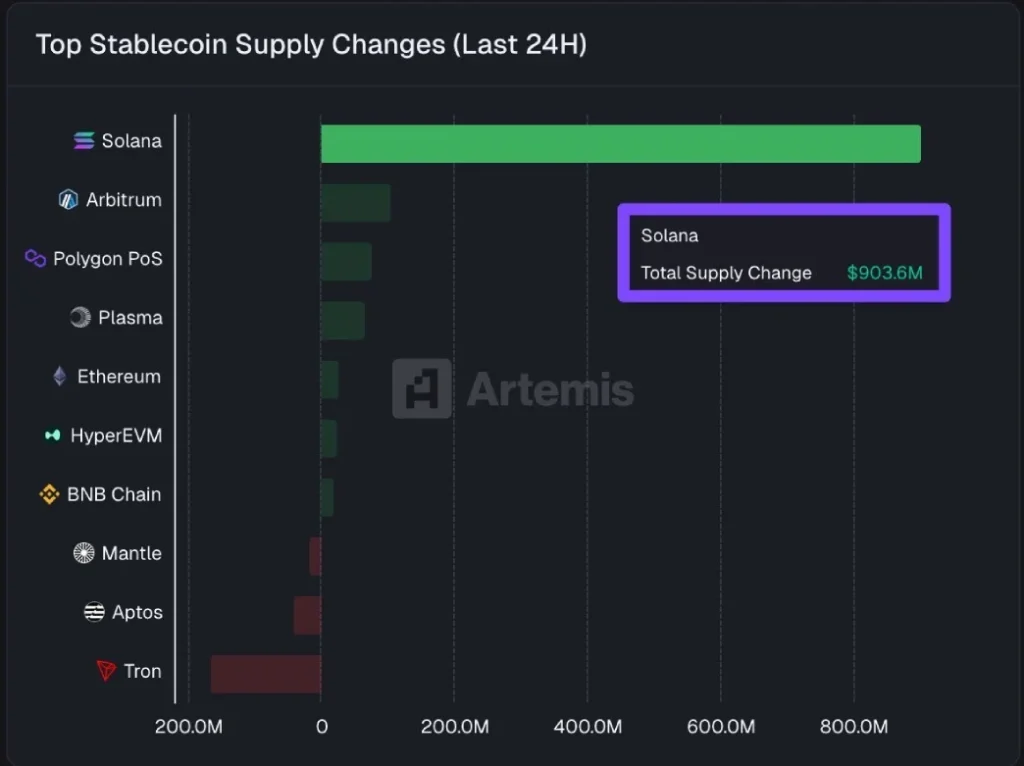Click the $903.6M tooltip value
This screenshot has width=1024, height=766.
coord(884,273)
